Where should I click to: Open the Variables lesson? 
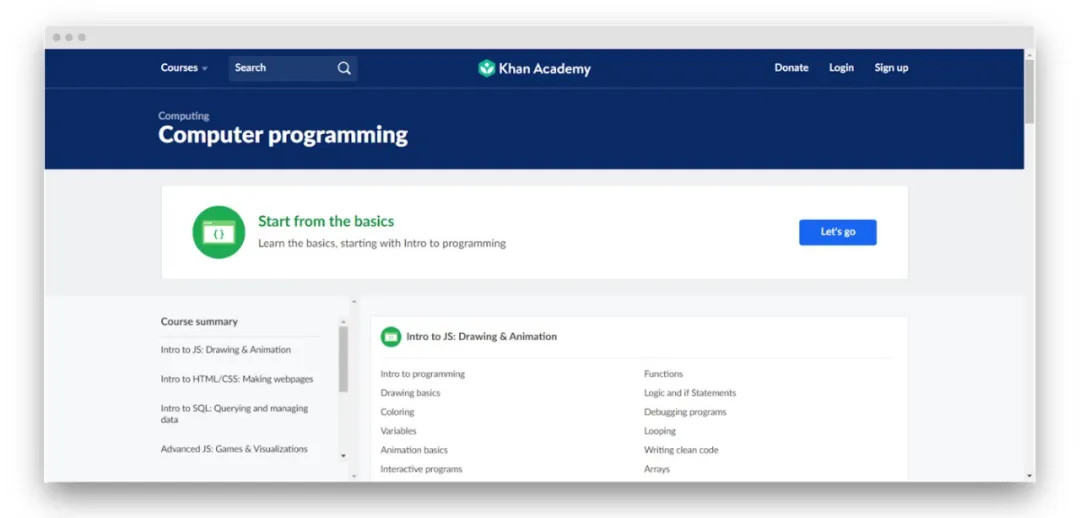point(399,431)
